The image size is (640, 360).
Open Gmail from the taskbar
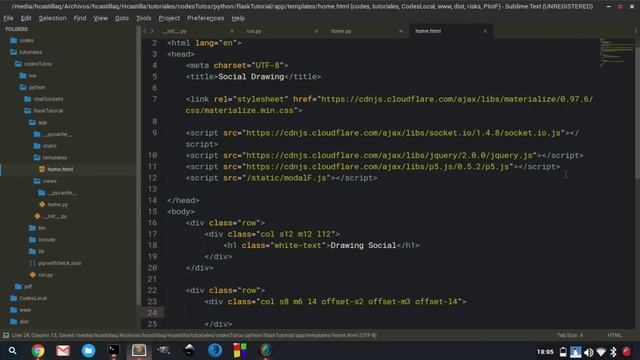point(63,351)
